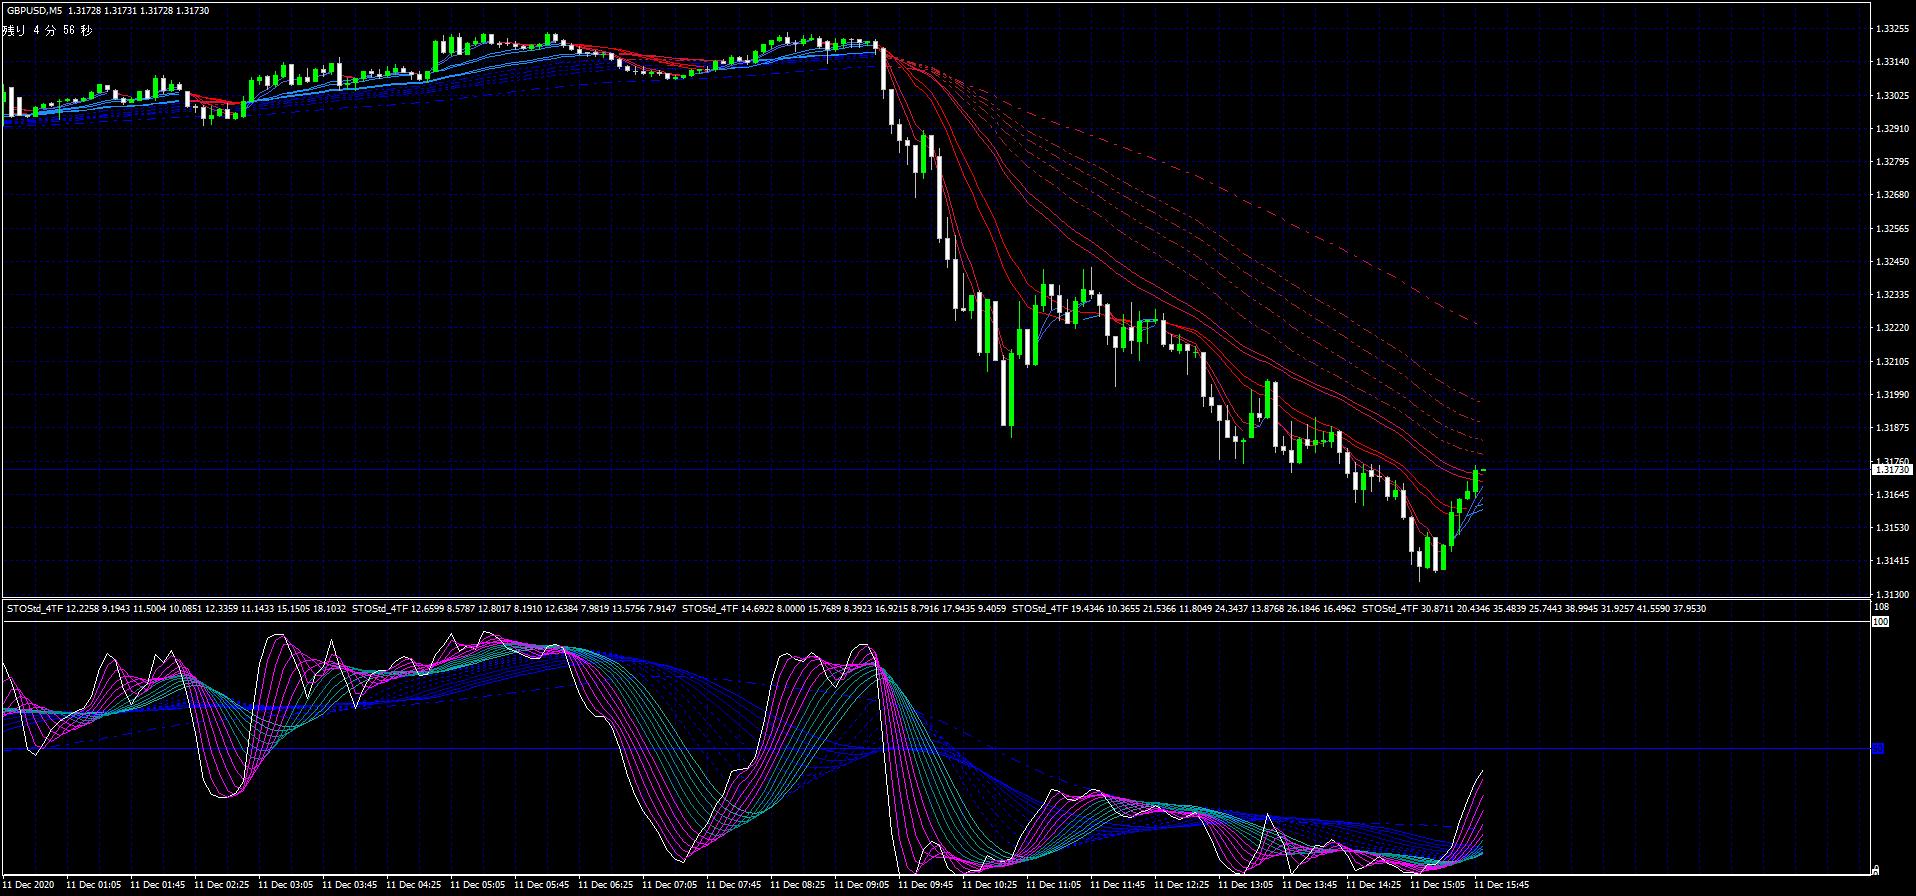Click the 11 Dec 11:45 time label

[x=1117, y=885]
